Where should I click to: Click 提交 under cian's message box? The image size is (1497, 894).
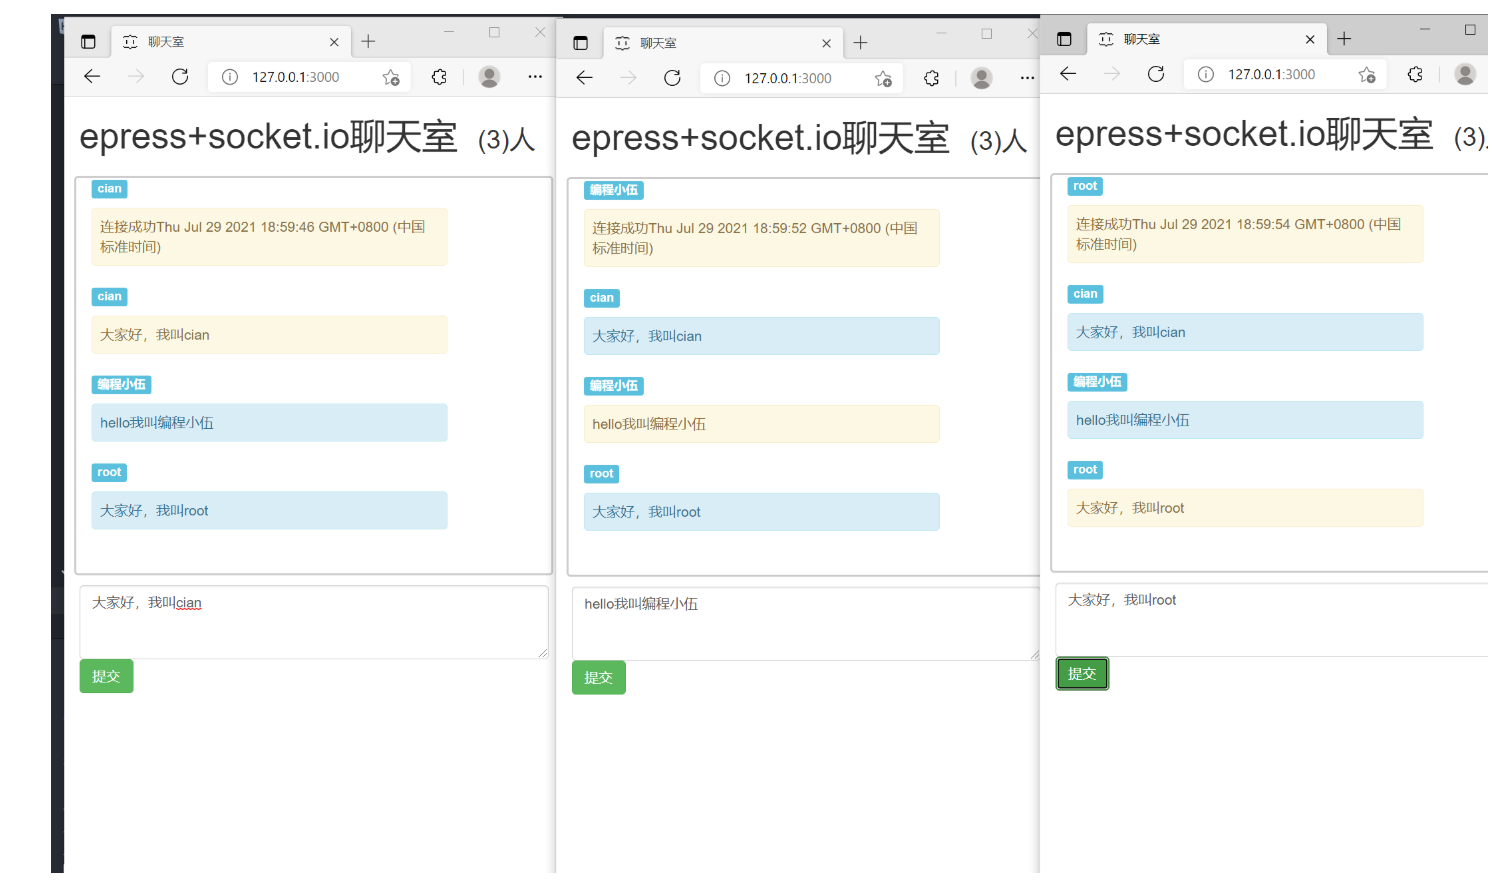point(106,676)
